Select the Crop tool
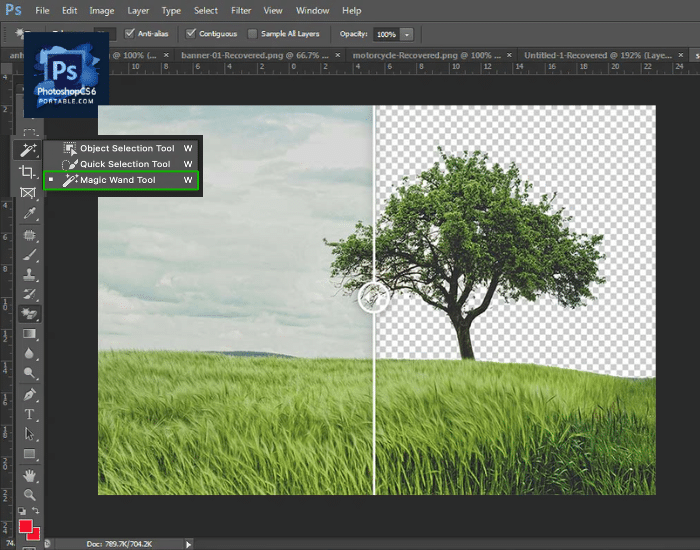700x550 pixels. (28, 171)
